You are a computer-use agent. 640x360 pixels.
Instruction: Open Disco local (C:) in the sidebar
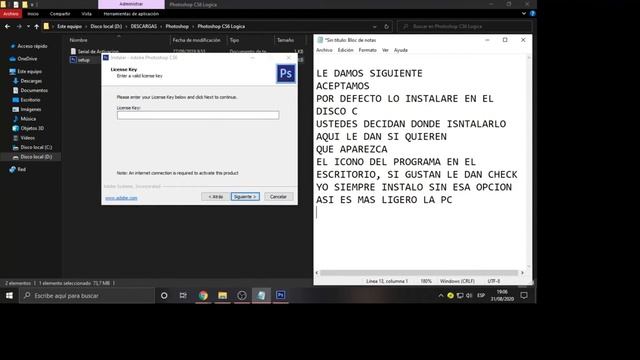pyautogui.click(x=36, y=147)
